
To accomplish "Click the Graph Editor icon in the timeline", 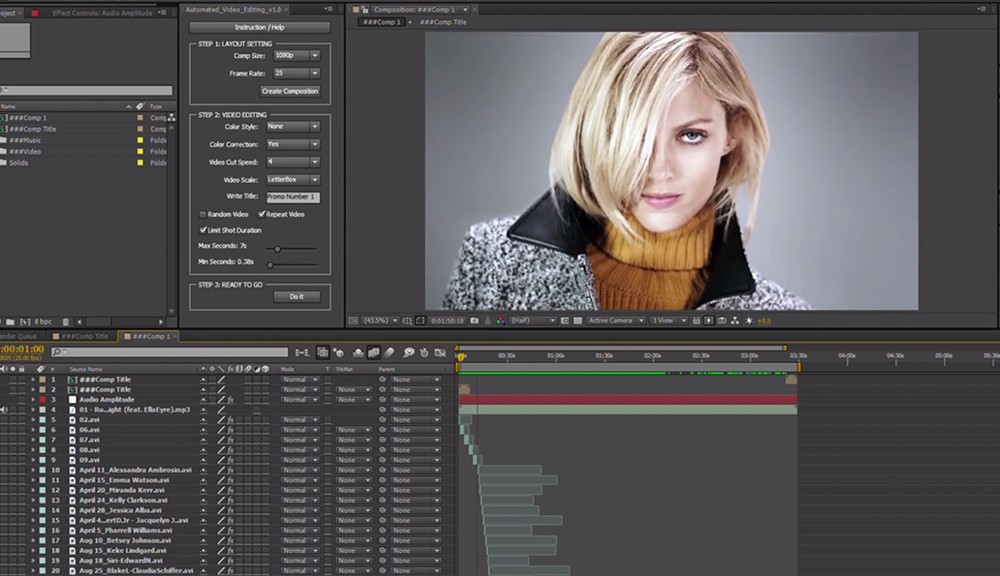I will click(440, 351).
